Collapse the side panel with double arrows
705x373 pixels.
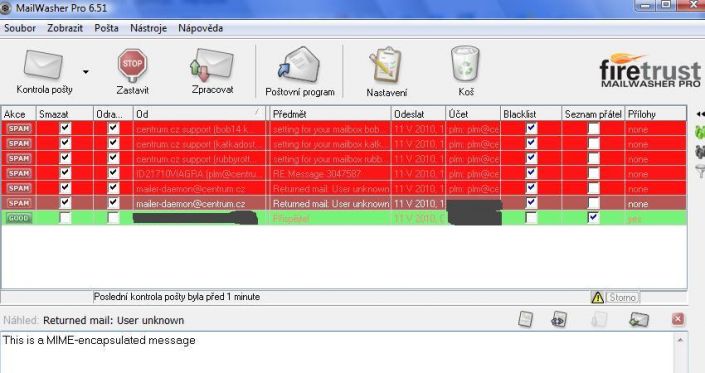[x=700, y=114]
